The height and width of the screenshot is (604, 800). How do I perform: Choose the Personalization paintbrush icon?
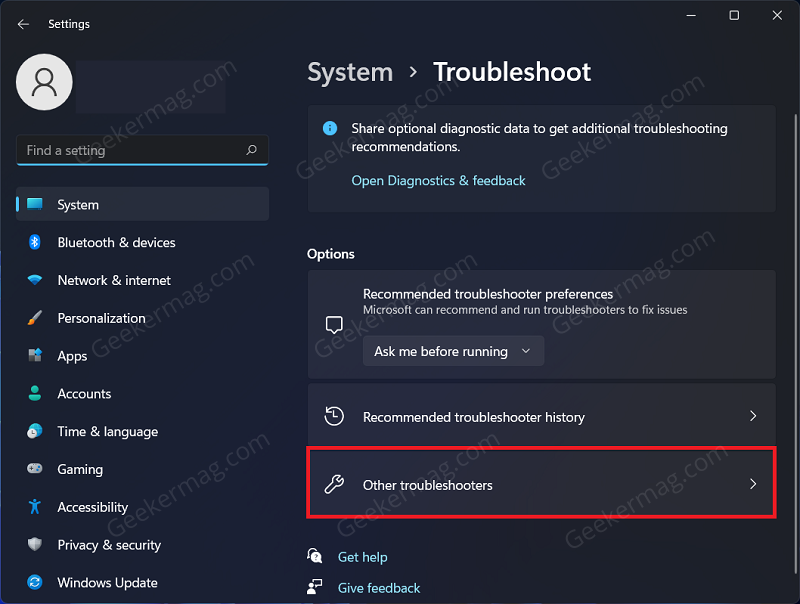[35, 318]
